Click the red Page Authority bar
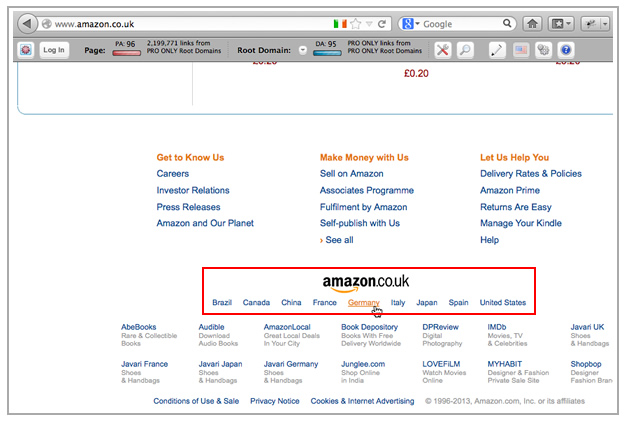This screenshot has height=423, width=626. click(x=126, y=53)
